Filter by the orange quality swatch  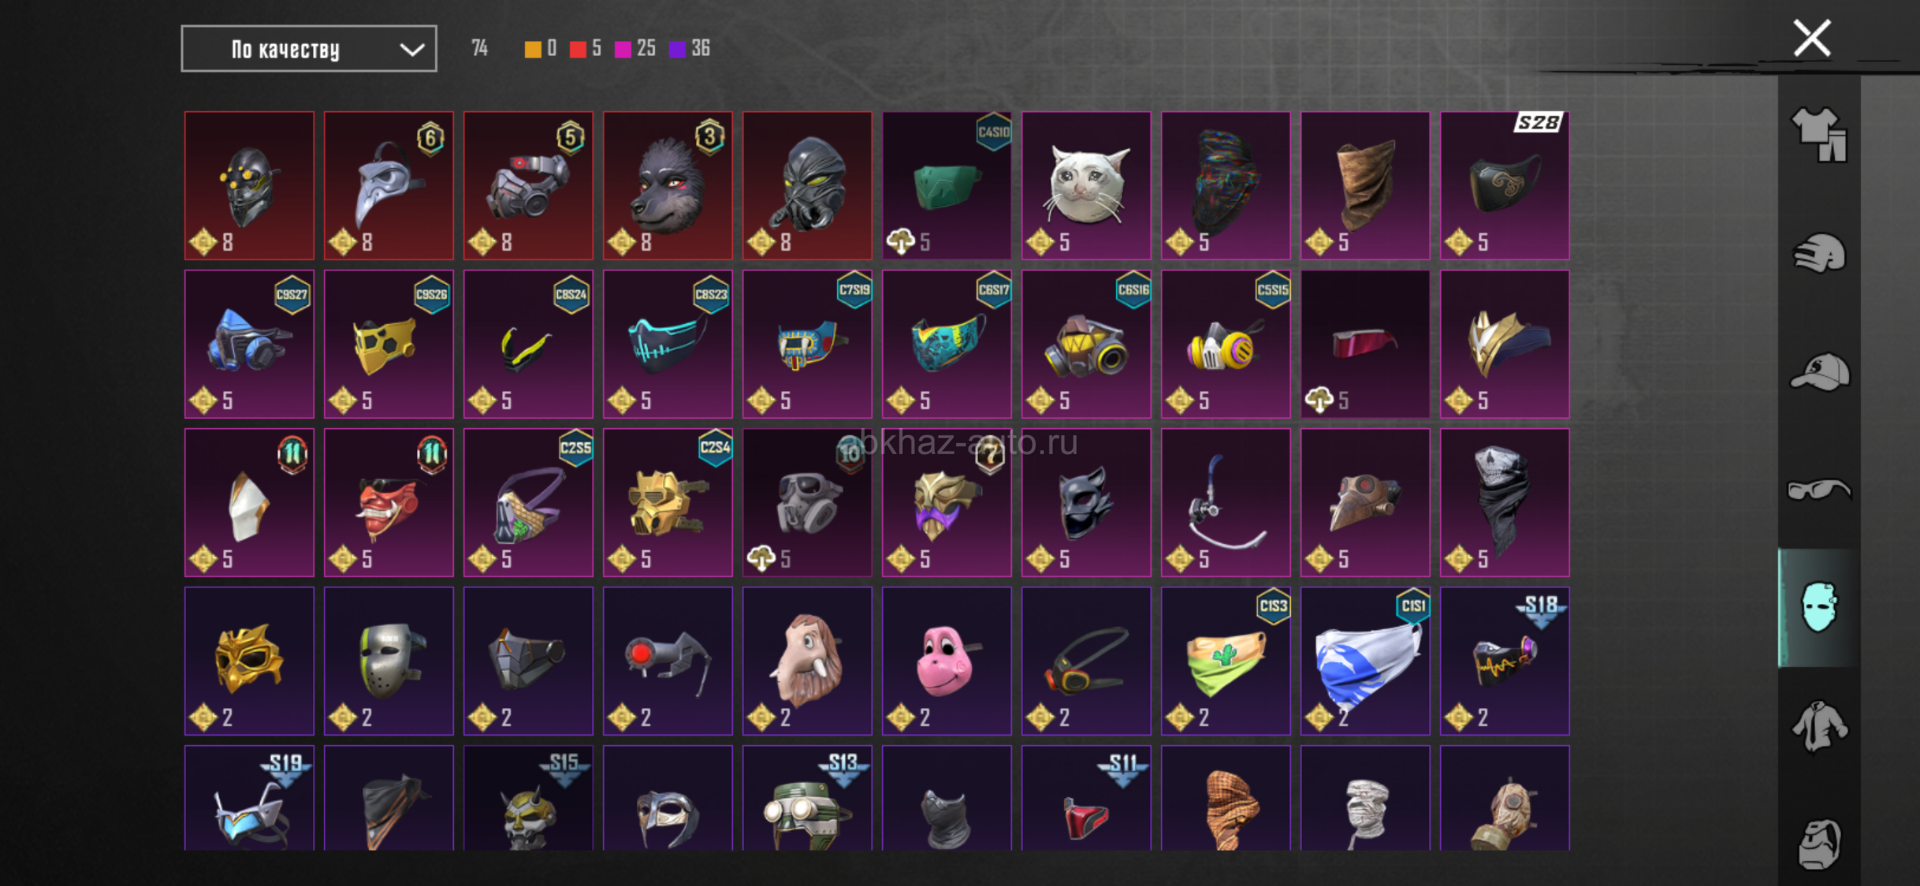click(533, 49)
